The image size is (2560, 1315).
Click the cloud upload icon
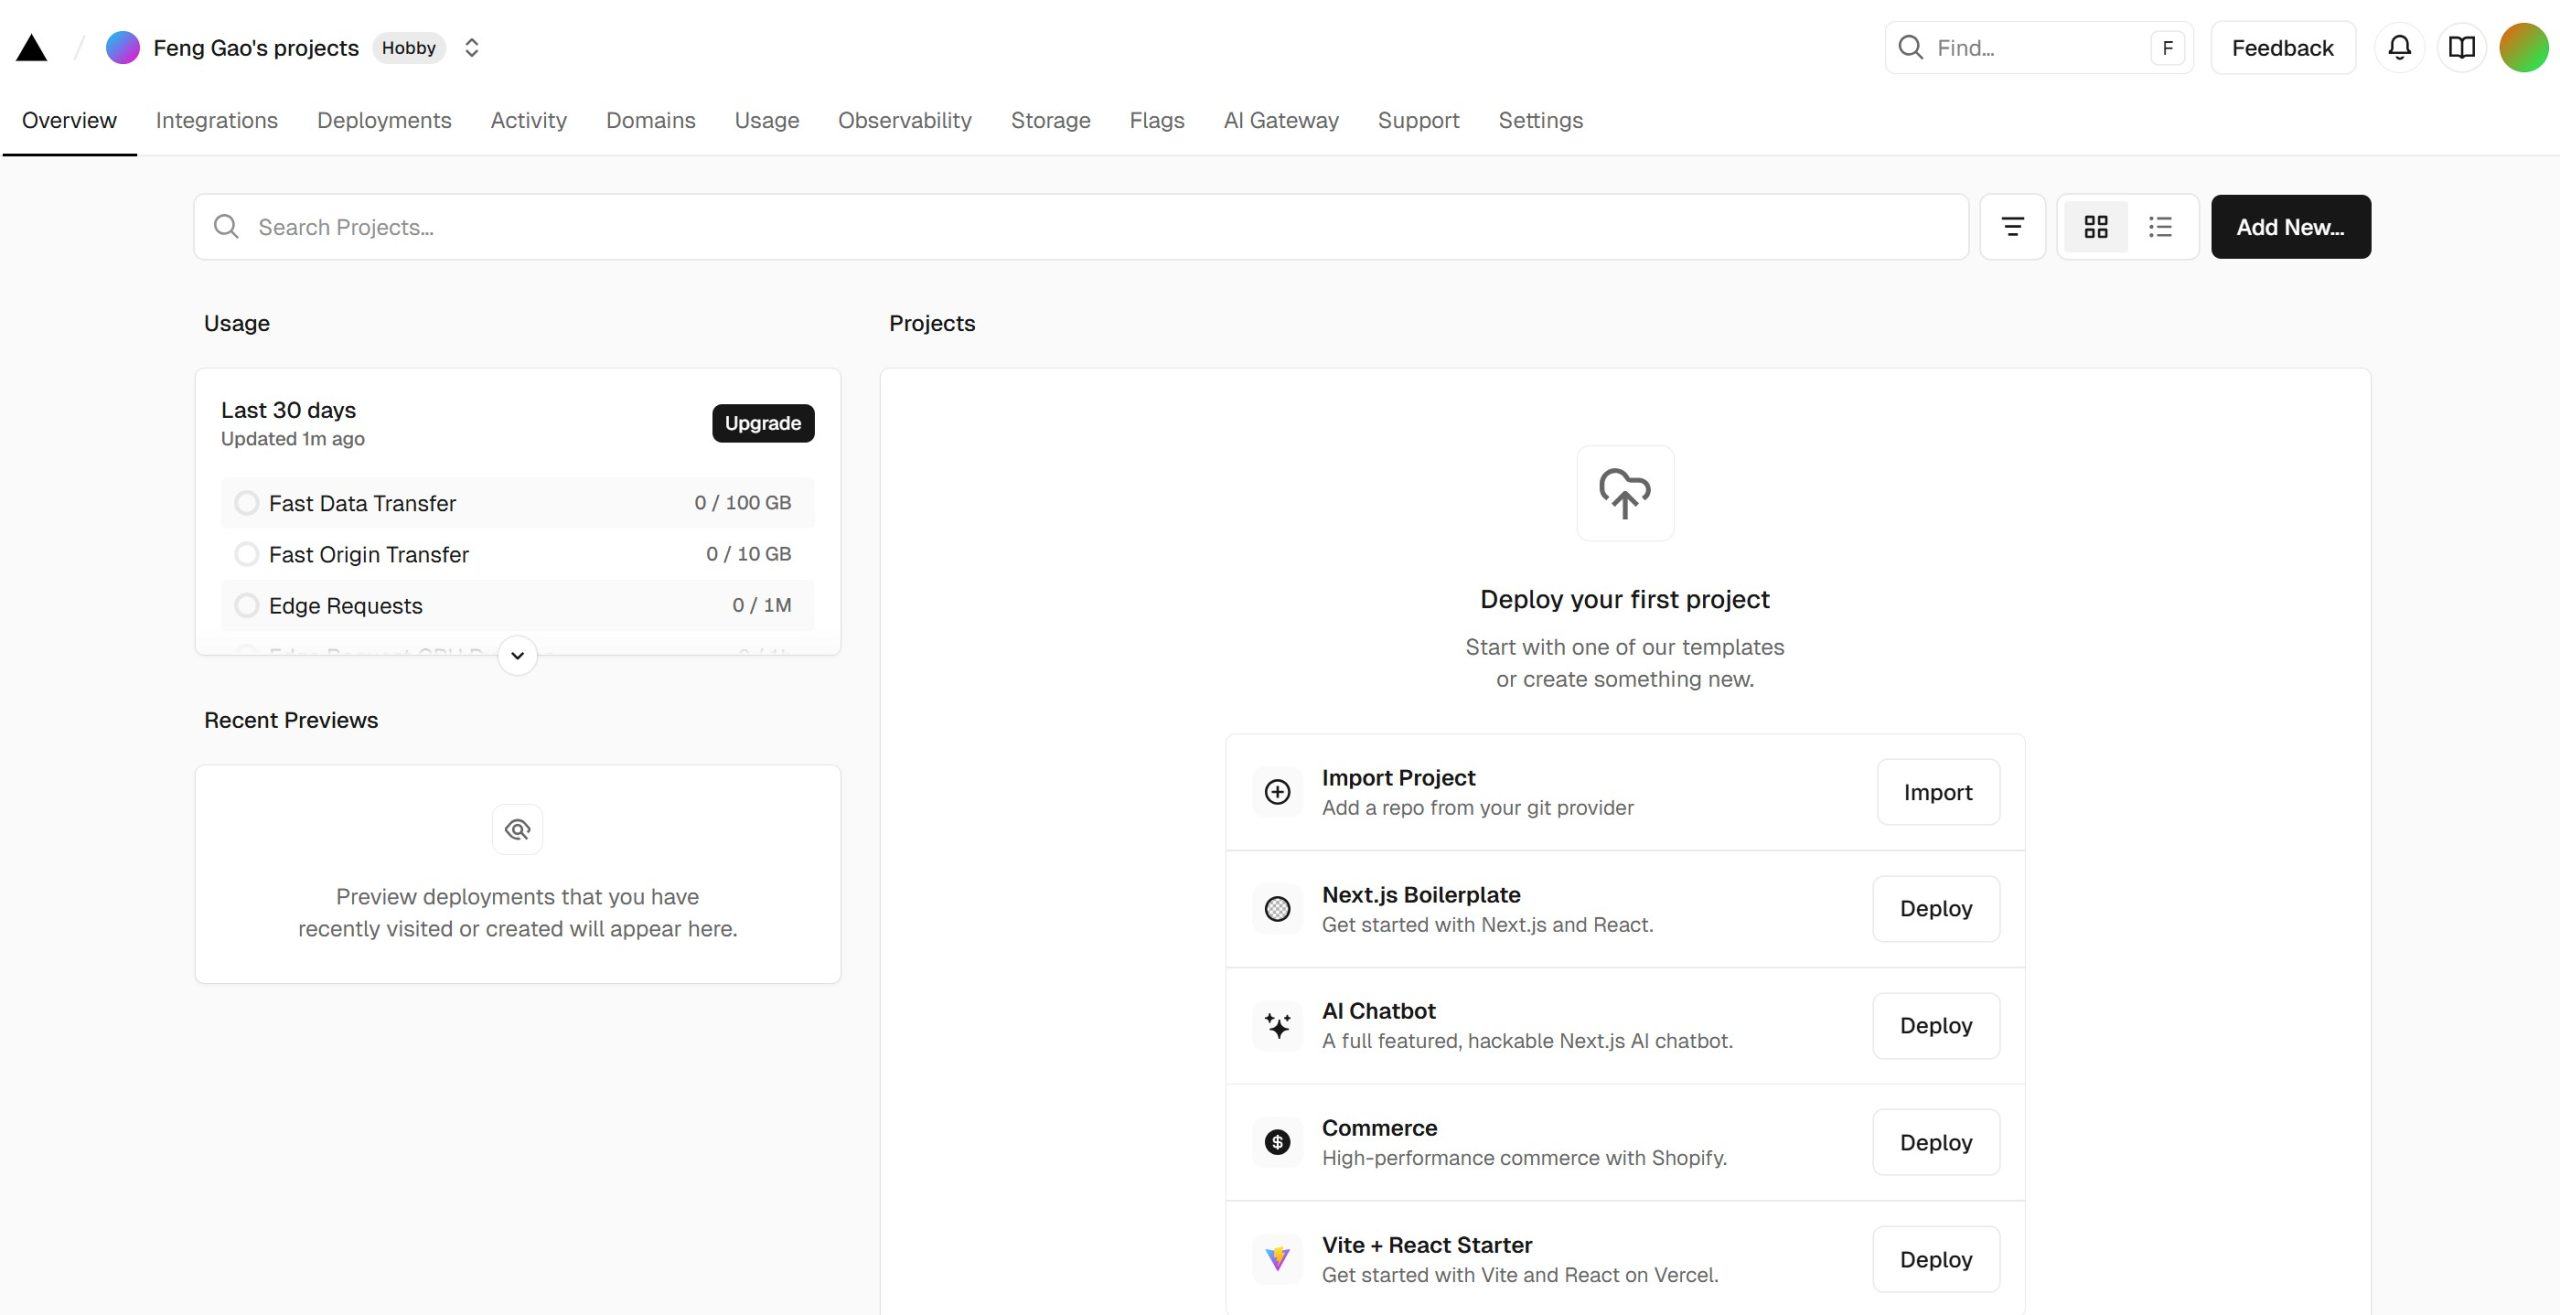[x=1624, y=493]
